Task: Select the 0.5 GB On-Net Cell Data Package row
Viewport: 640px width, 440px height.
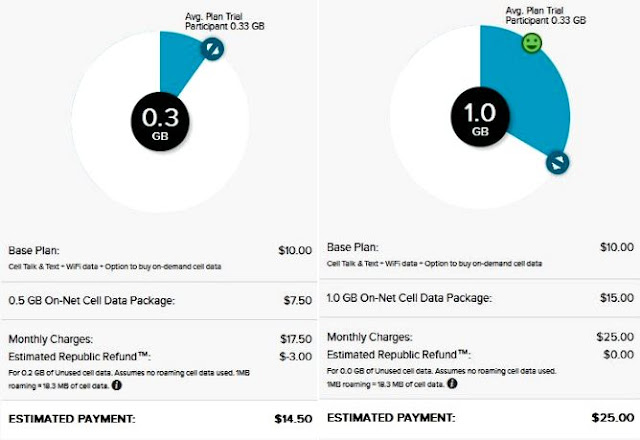Action: [x=160, y=300]
